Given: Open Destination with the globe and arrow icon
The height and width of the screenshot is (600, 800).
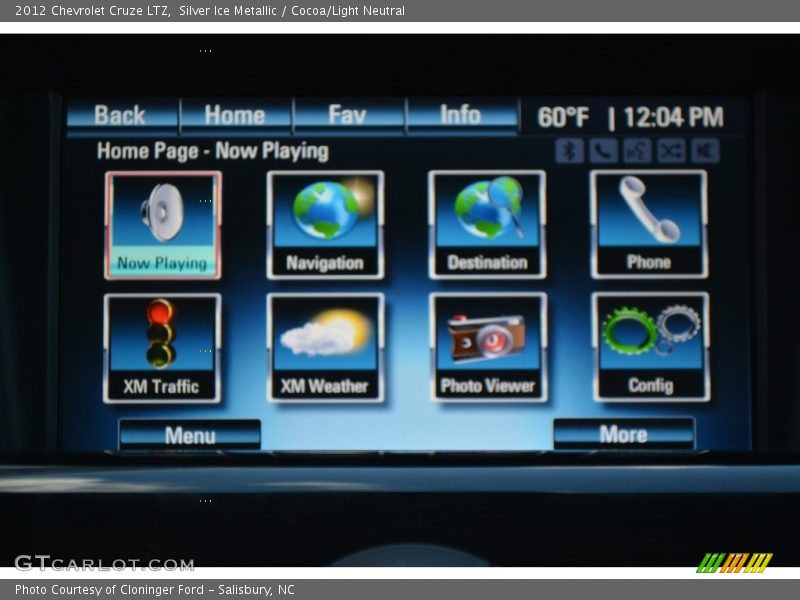Looking at the screenshot, I should click(x=487, y=222).
